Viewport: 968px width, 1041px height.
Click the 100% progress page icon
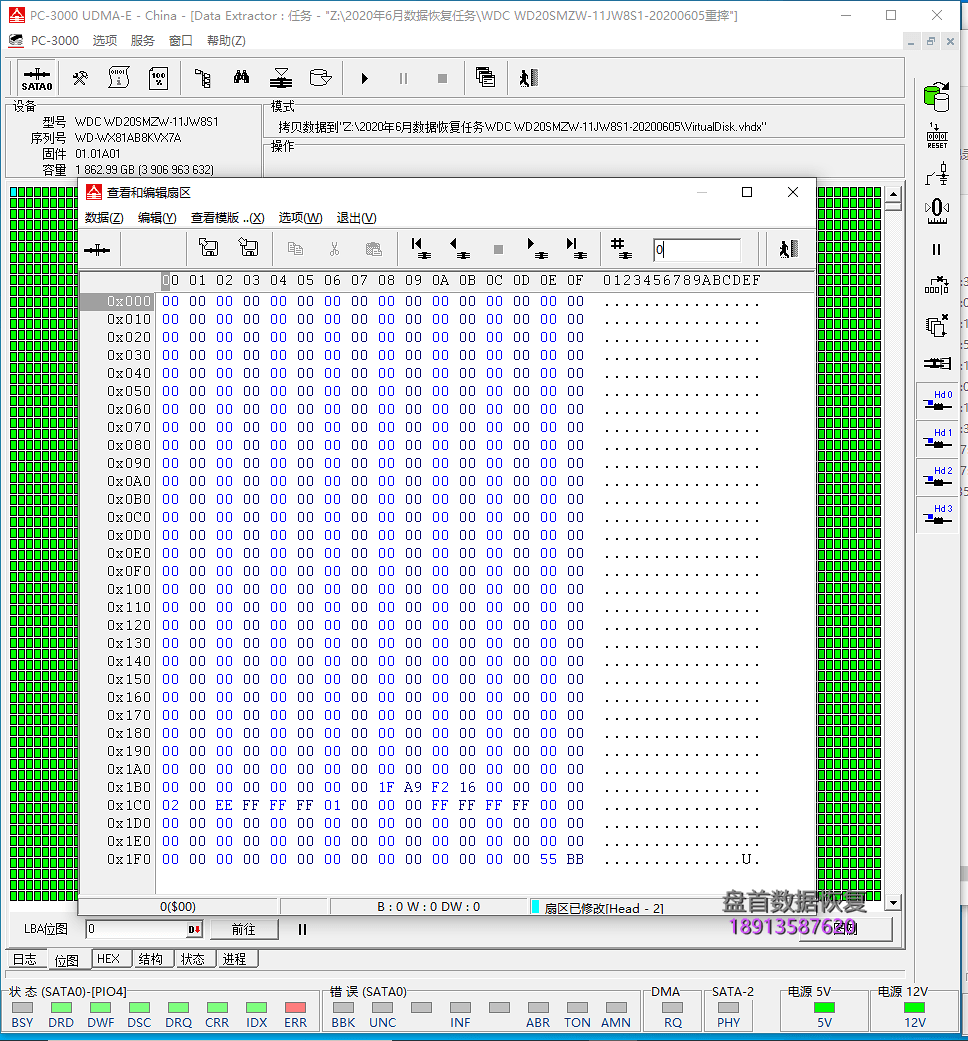coord(159,78)
